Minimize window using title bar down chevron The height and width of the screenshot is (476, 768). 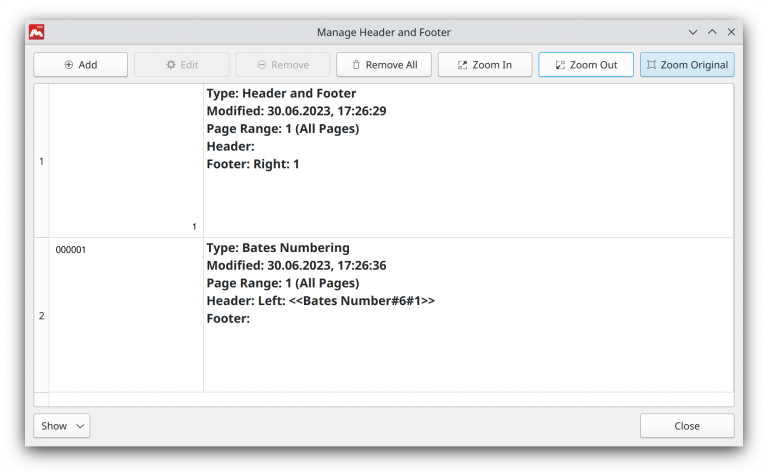tap(693, 32)
